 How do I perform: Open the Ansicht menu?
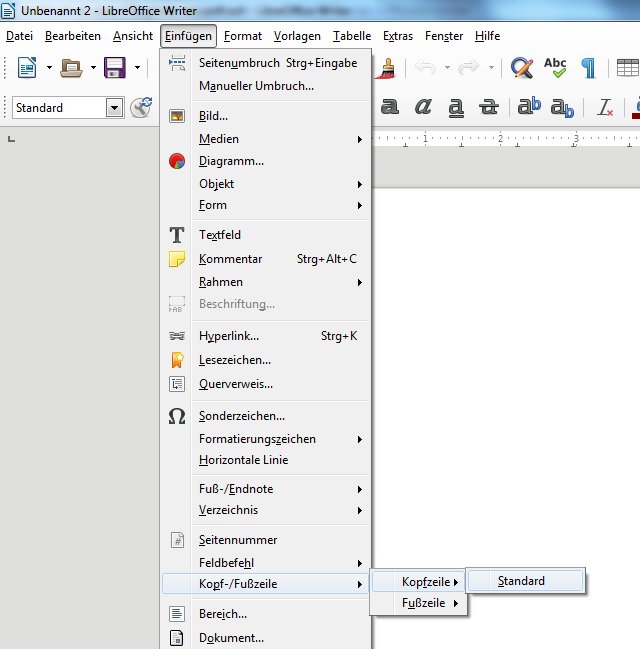coord(133,36)
